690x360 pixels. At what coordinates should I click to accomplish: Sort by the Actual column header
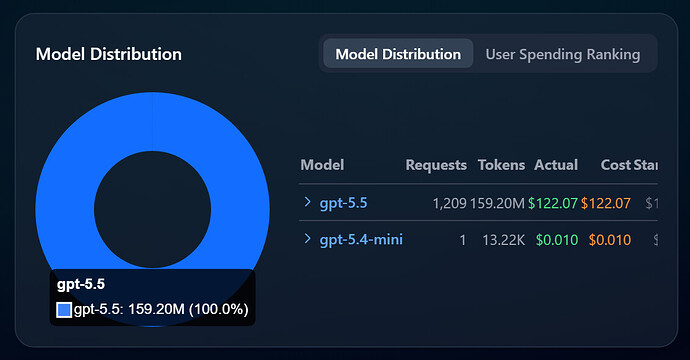point(556,165)
